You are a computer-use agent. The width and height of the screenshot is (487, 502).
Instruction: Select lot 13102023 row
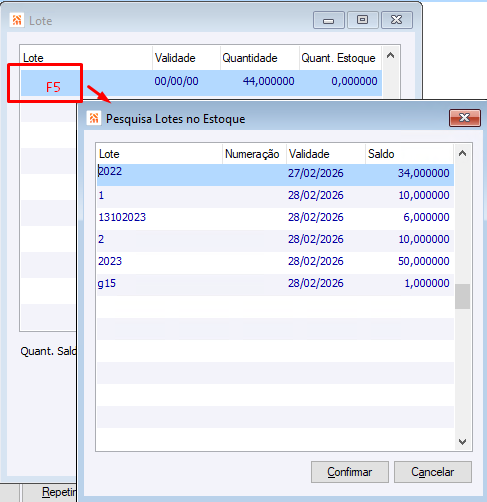coord(275,219)
